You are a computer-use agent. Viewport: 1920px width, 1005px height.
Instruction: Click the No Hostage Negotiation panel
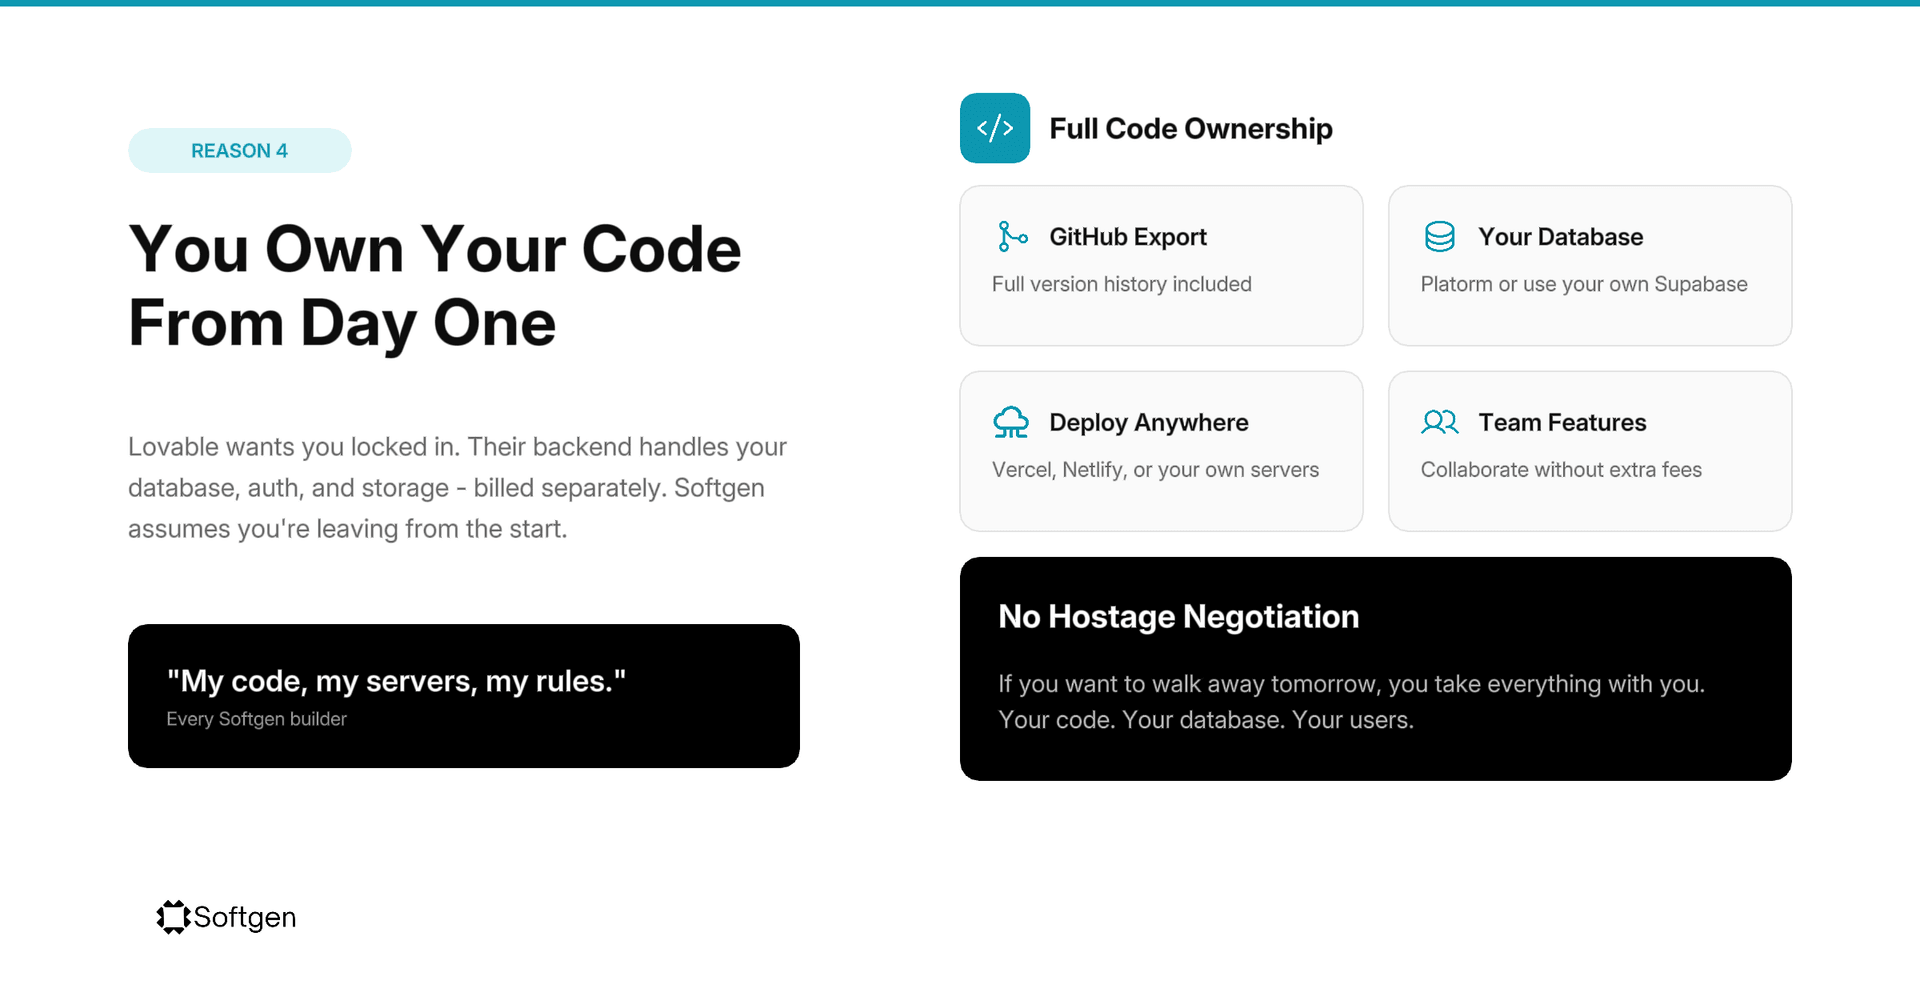coord(1375,668)
